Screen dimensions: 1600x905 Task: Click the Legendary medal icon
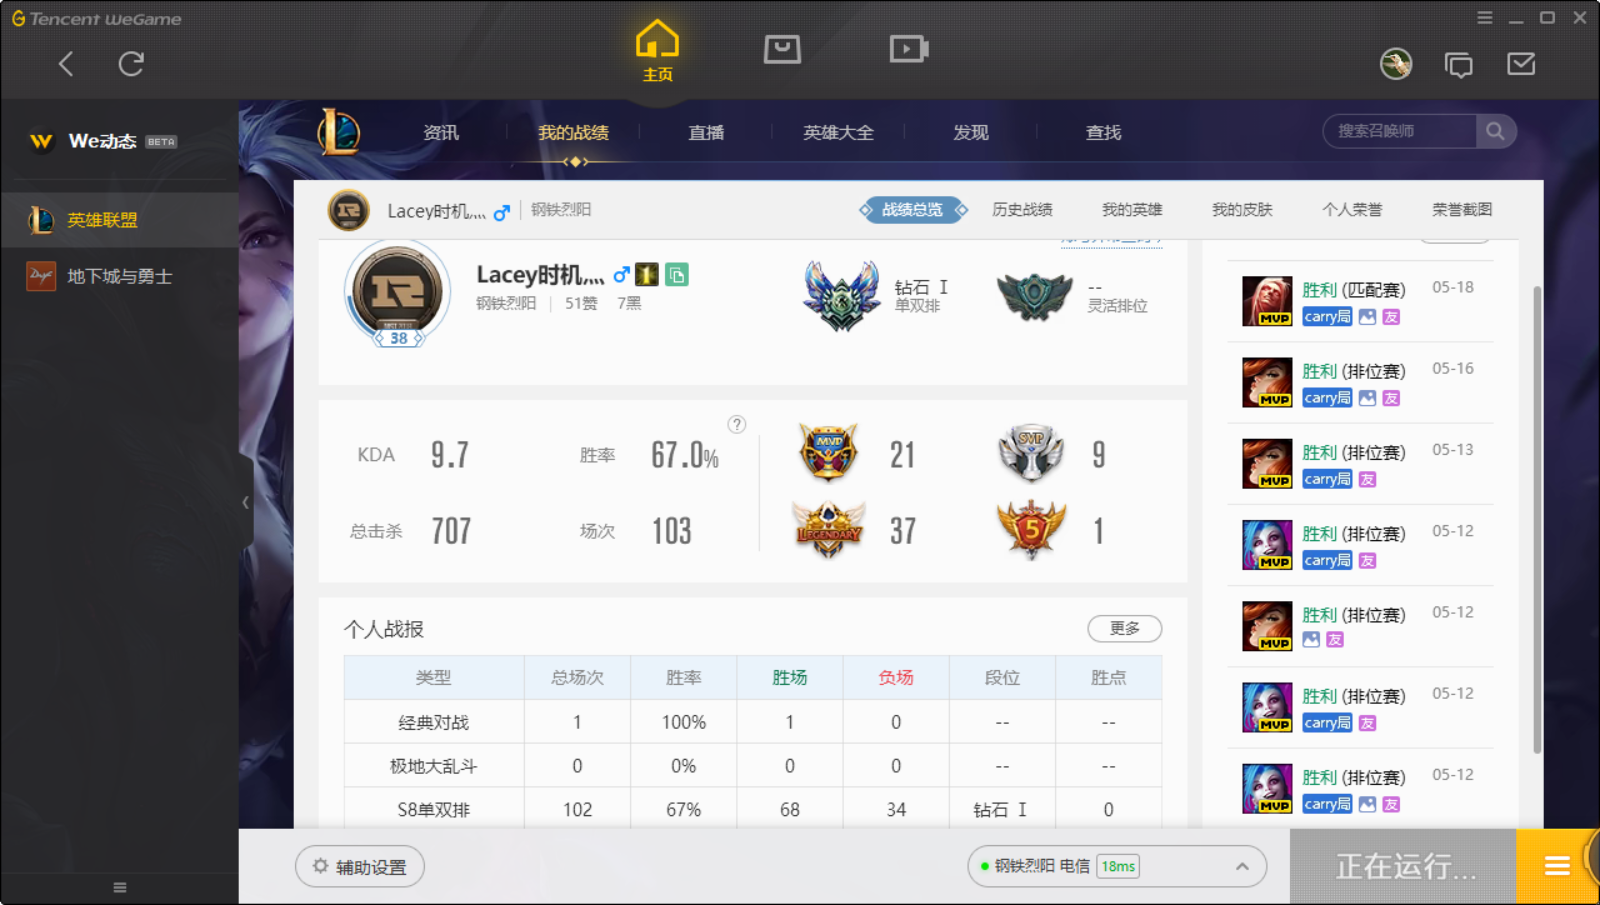pos(829,529)
